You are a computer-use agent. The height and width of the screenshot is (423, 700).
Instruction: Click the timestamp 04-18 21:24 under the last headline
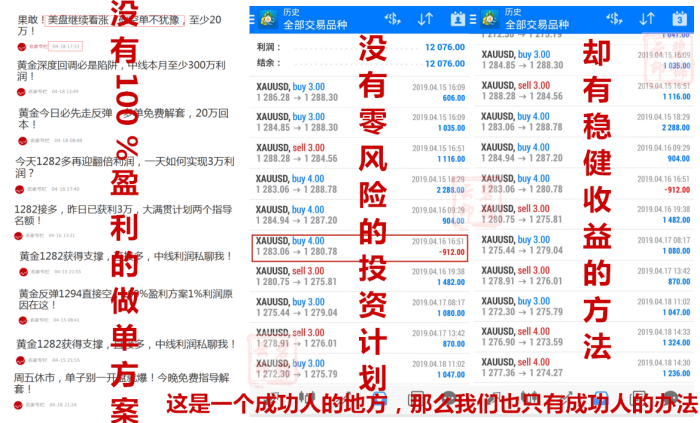click(x=63, y=405)
